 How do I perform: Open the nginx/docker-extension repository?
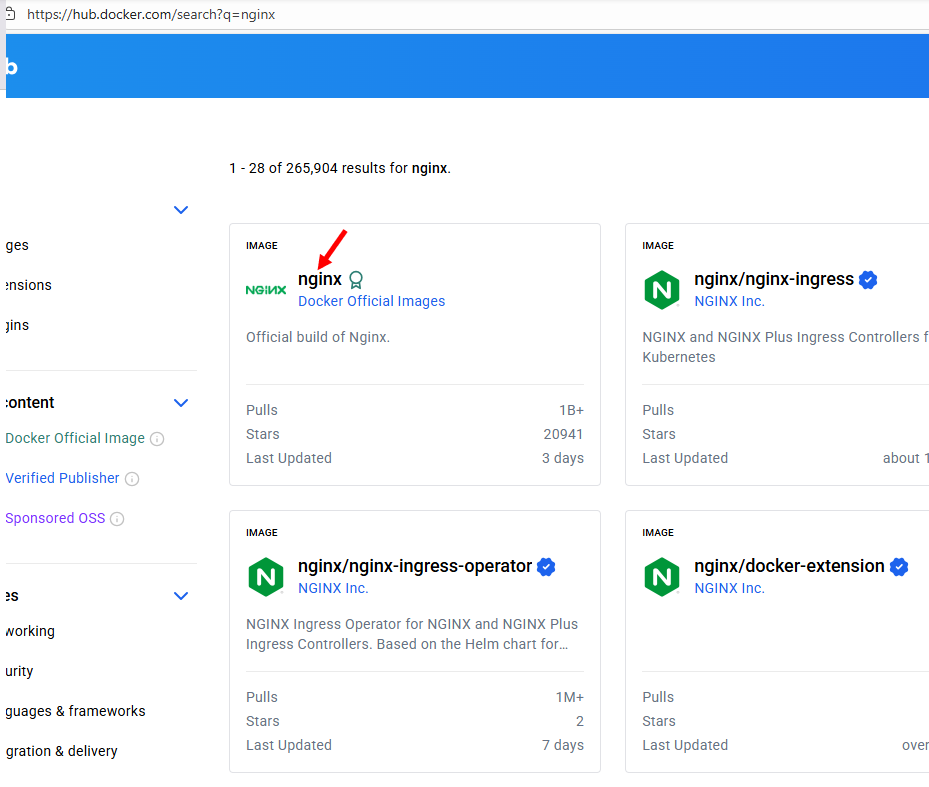tap(789, 566)
